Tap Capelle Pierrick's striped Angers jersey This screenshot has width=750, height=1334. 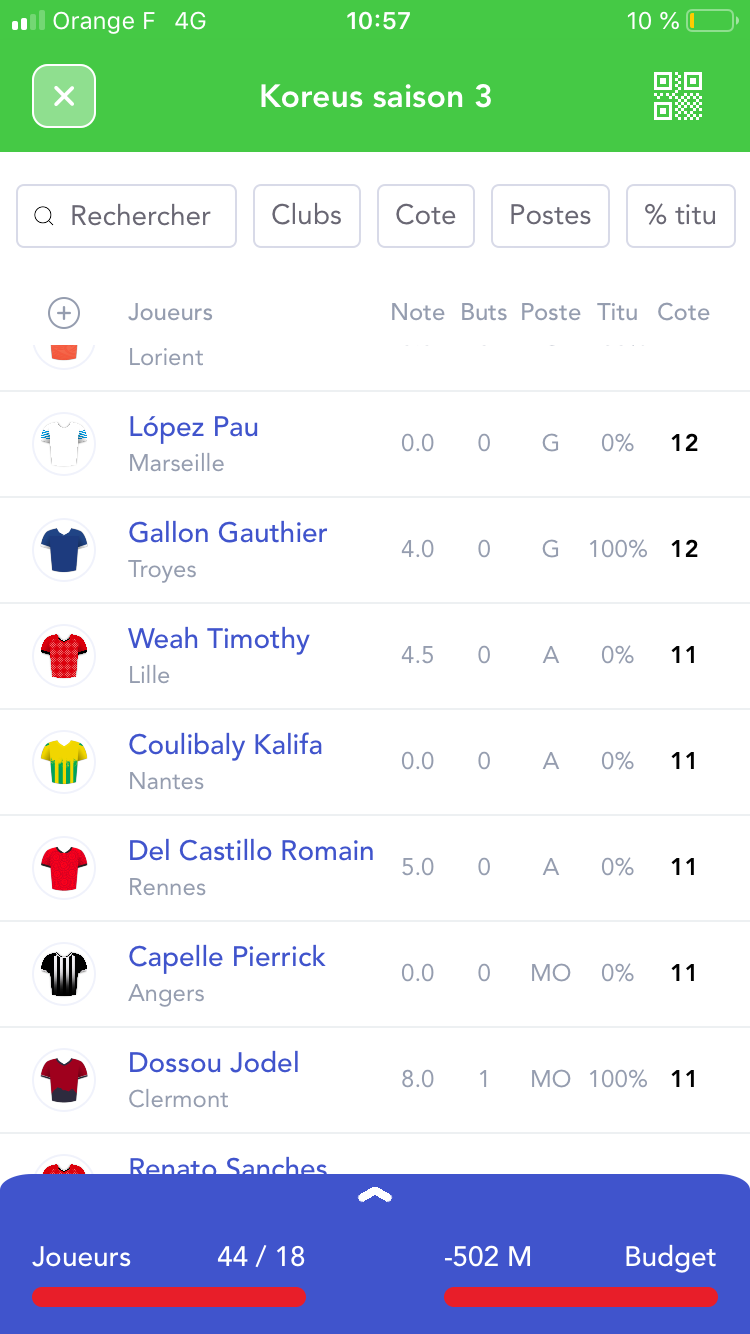(x=64, y=973)
